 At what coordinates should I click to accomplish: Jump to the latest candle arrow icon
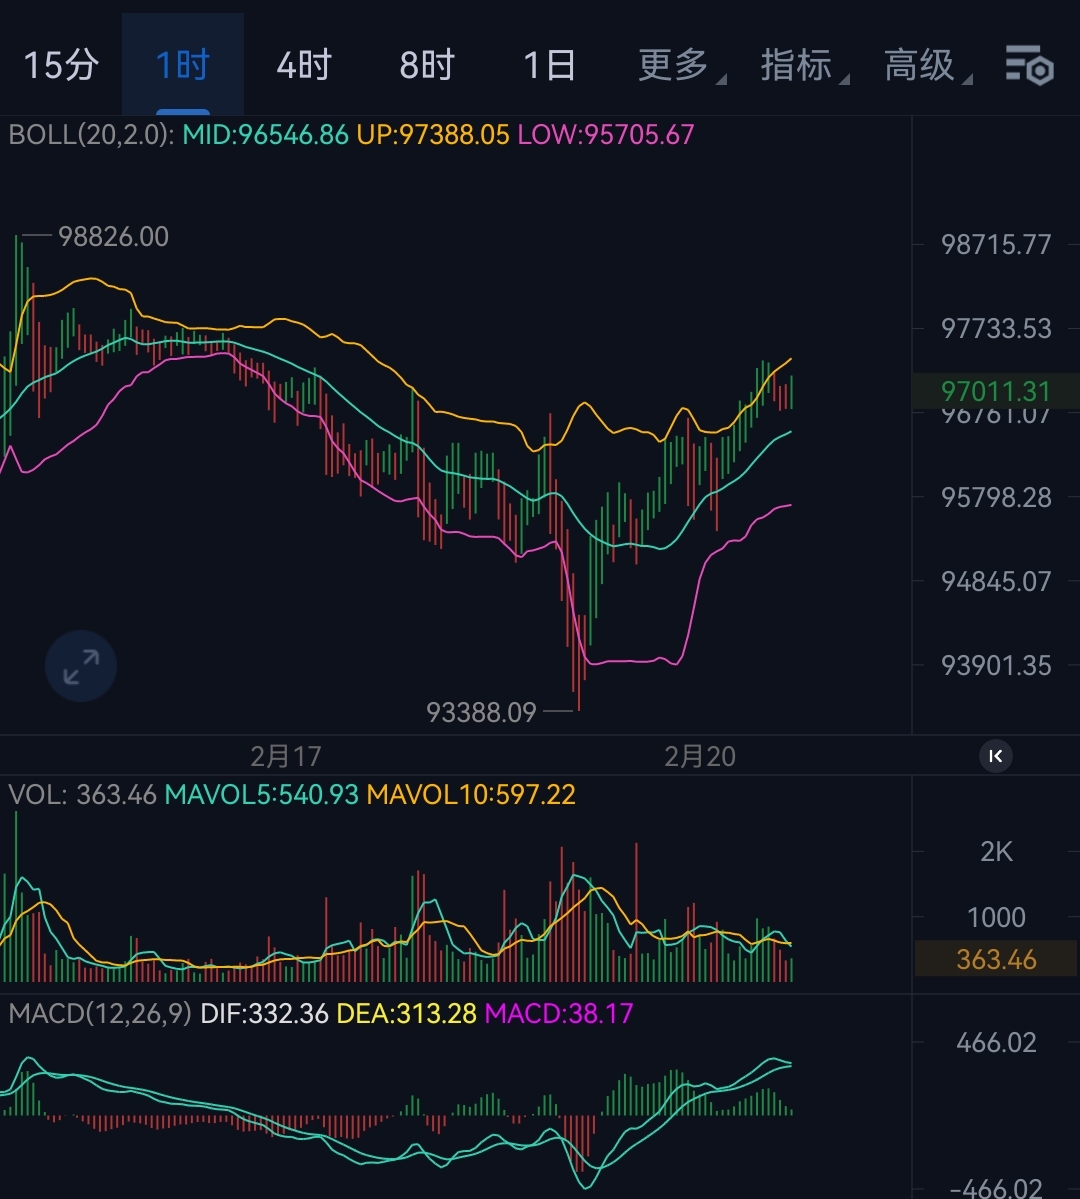tap(995, 757)
